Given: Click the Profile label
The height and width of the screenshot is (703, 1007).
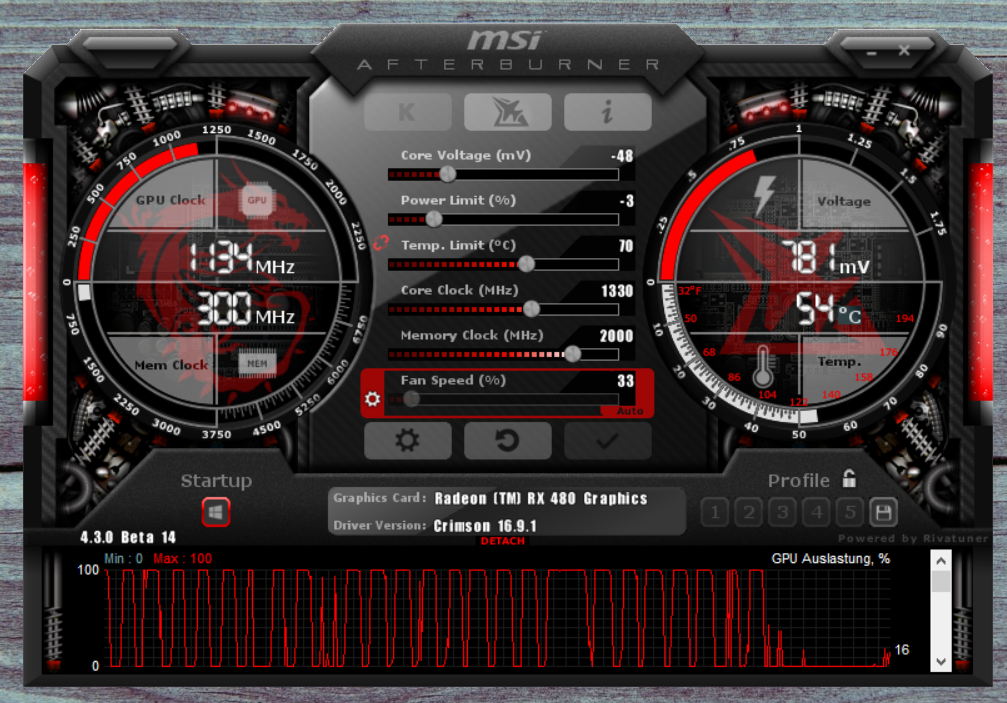Looking at the screenshot, I should tap(798, 480).
